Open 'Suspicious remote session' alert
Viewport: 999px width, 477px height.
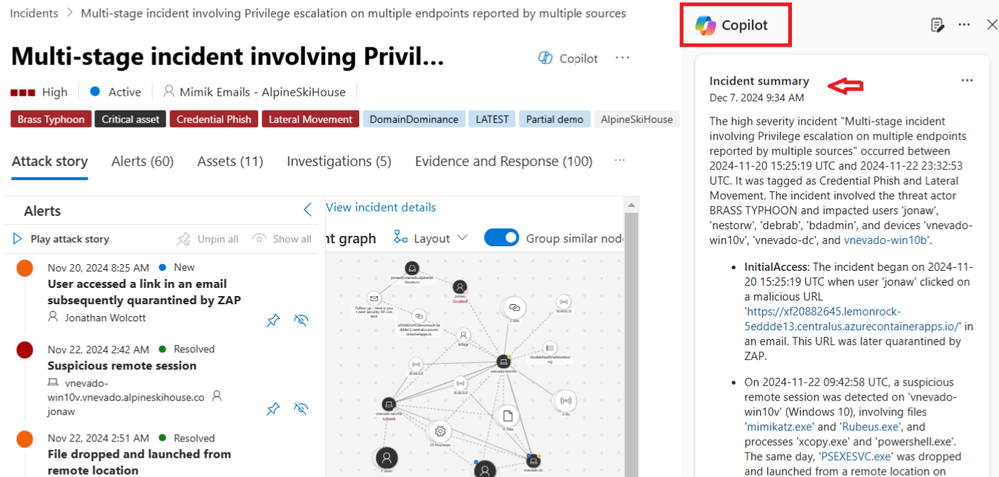122,366
